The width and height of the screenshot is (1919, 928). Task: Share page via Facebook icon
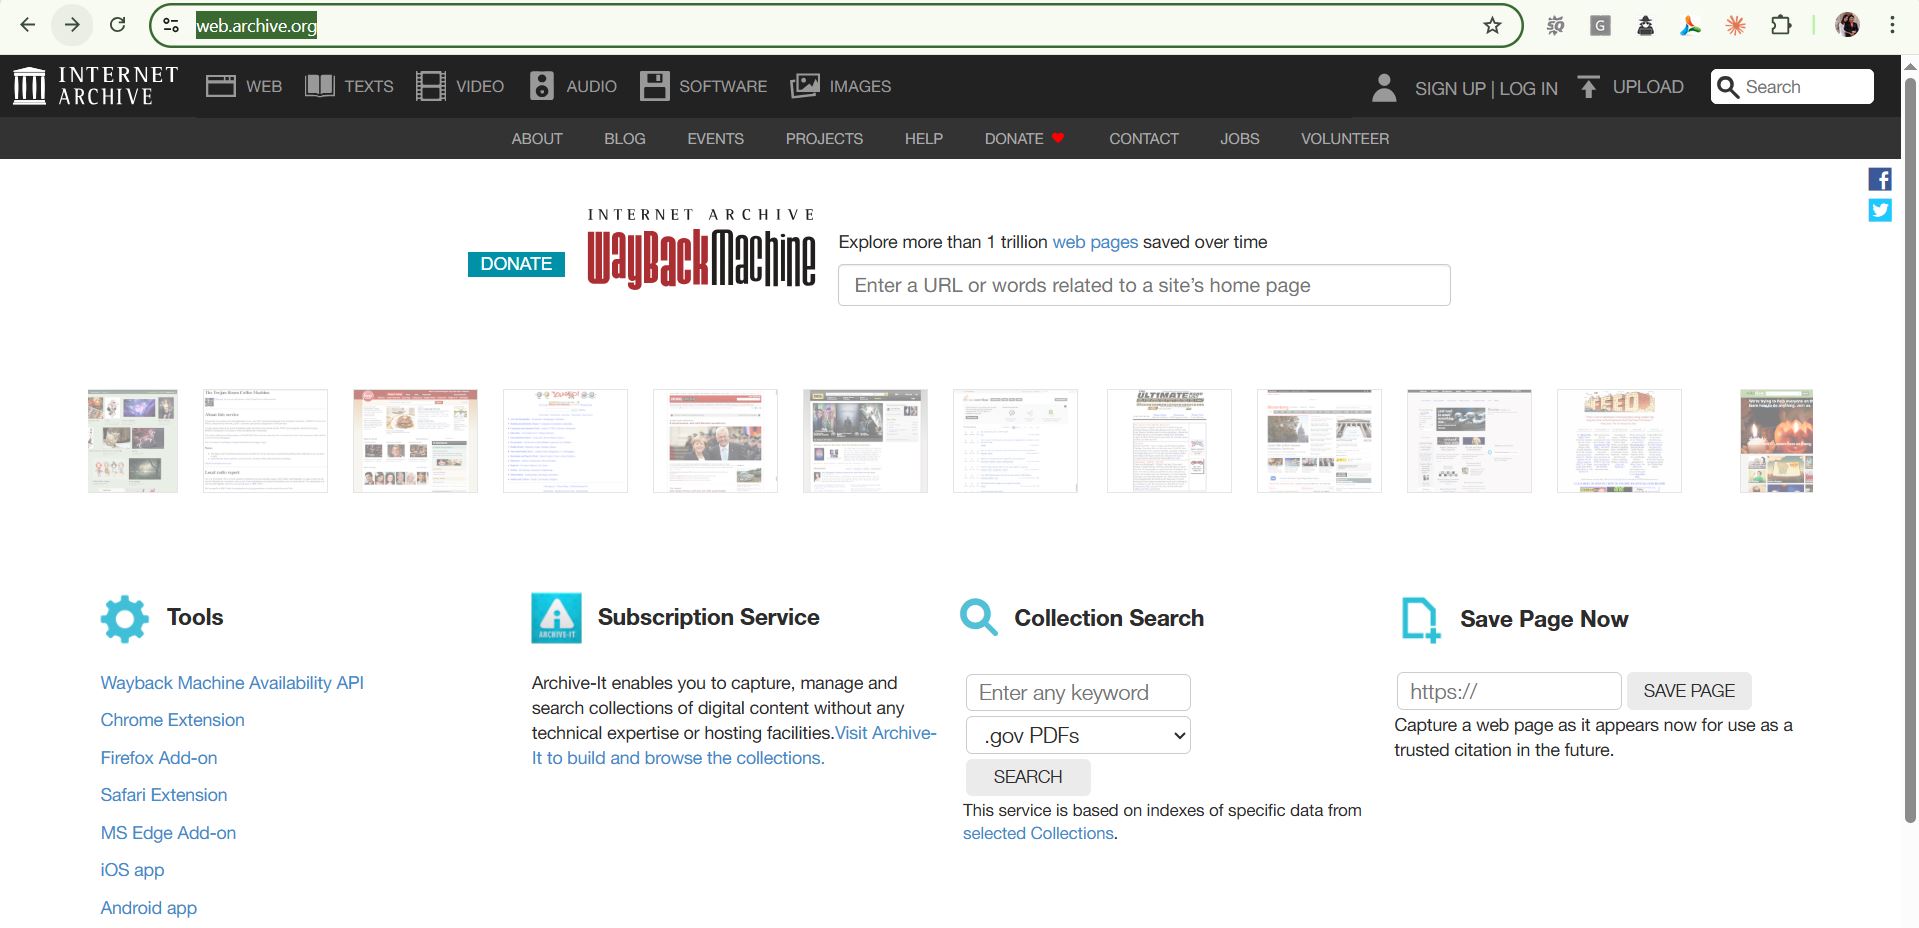(x=1880, y=179)
